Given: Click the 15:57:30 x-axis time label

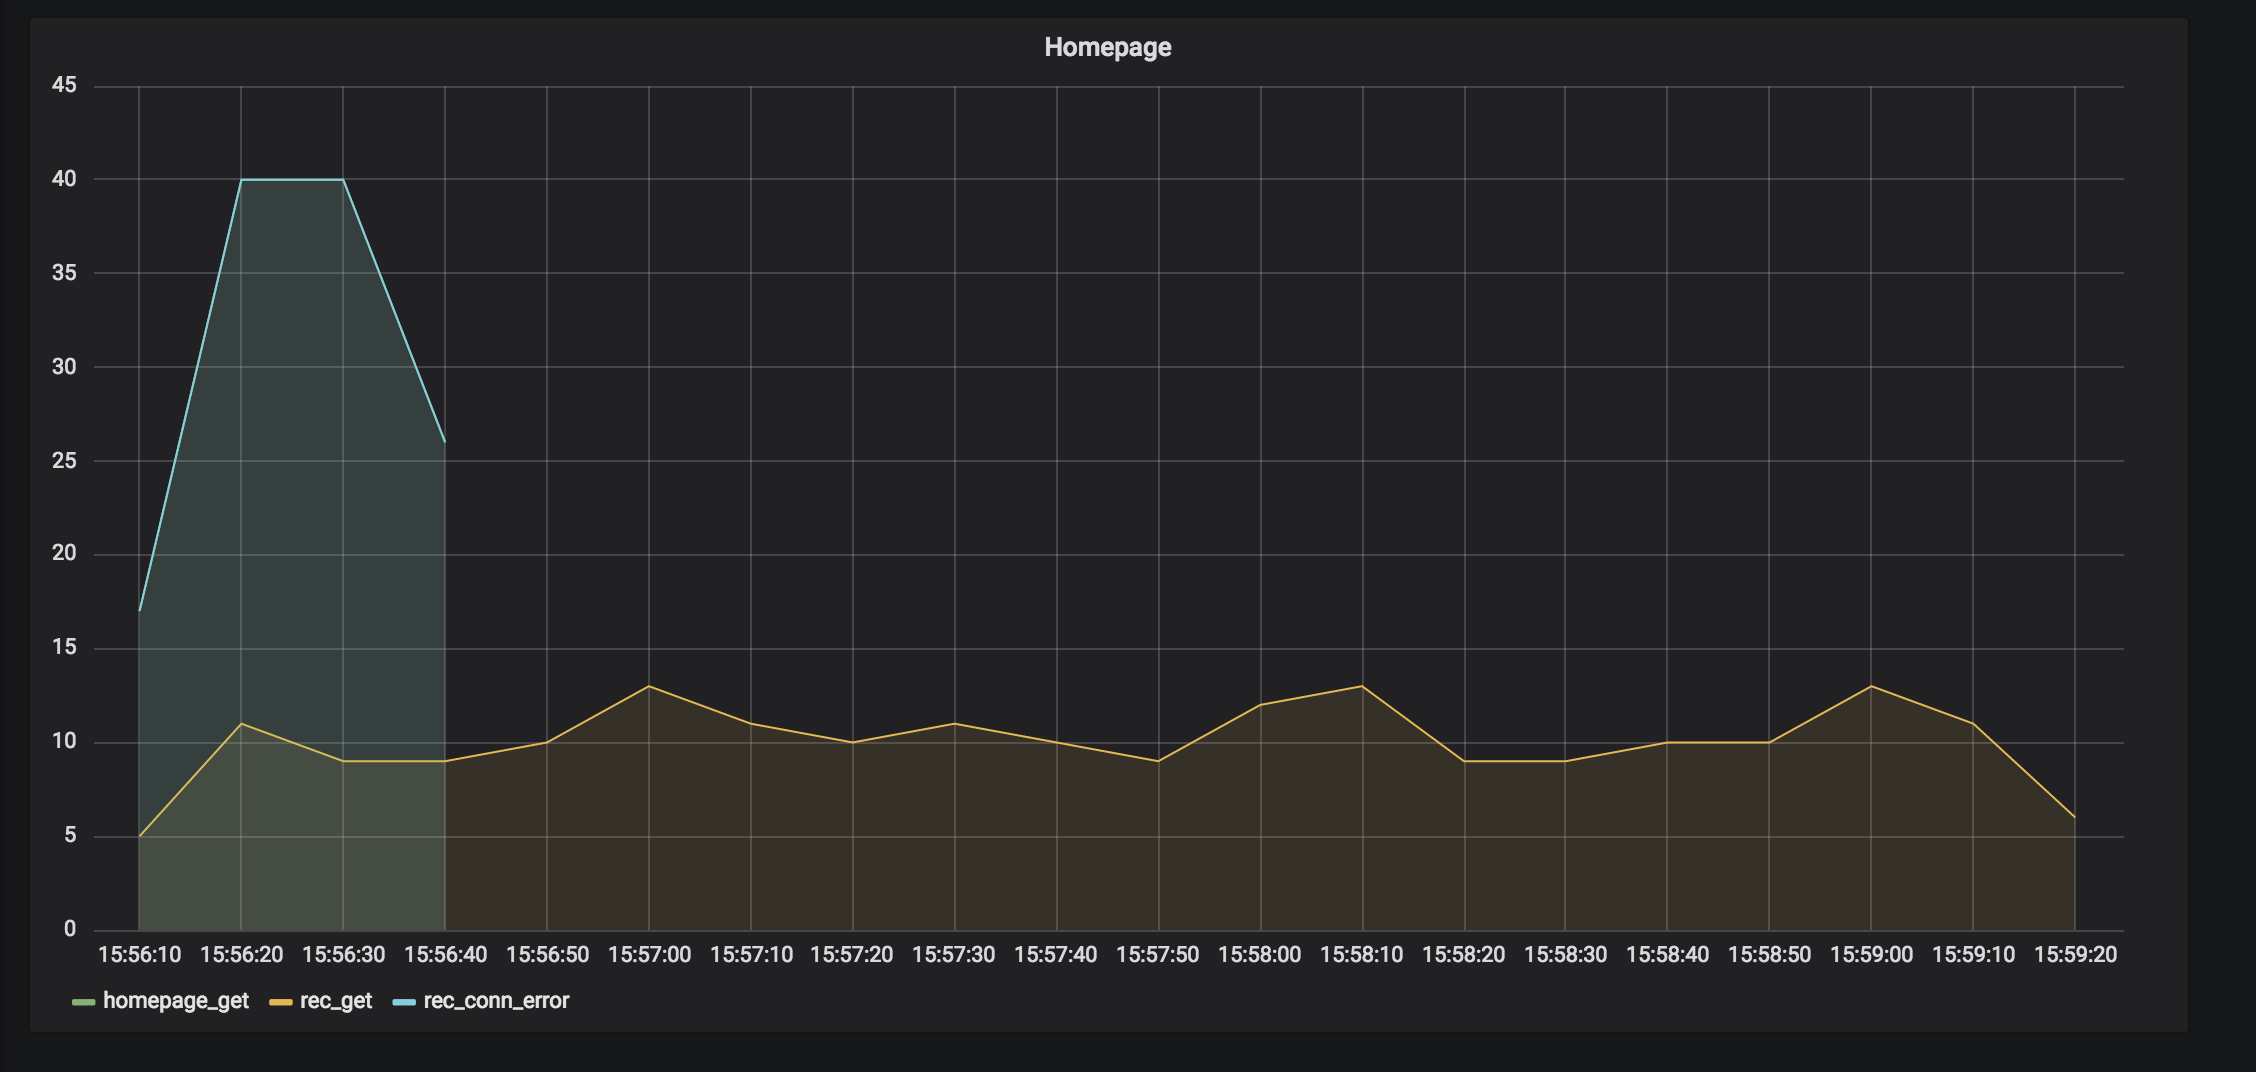Looking at the screenshot, I should coord(954,955).
